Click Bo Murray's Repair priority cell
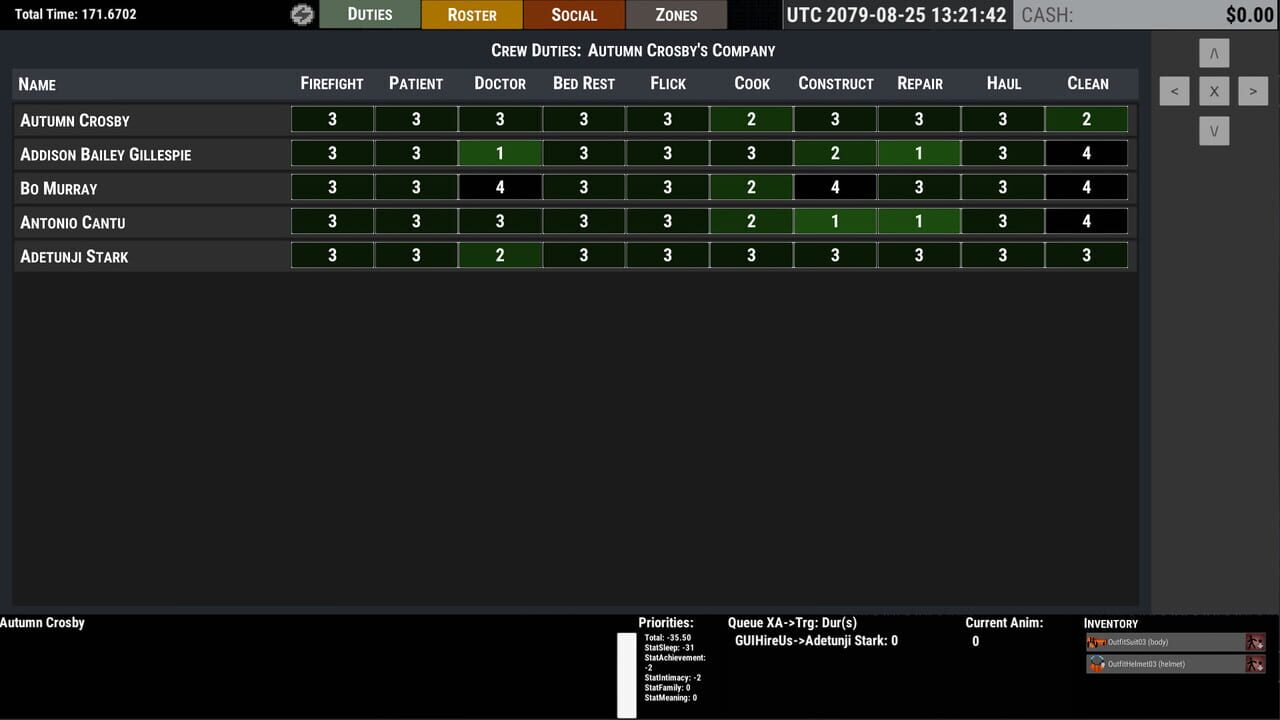The width and height of the screenshot is (1280, 720). coord(919,187)
